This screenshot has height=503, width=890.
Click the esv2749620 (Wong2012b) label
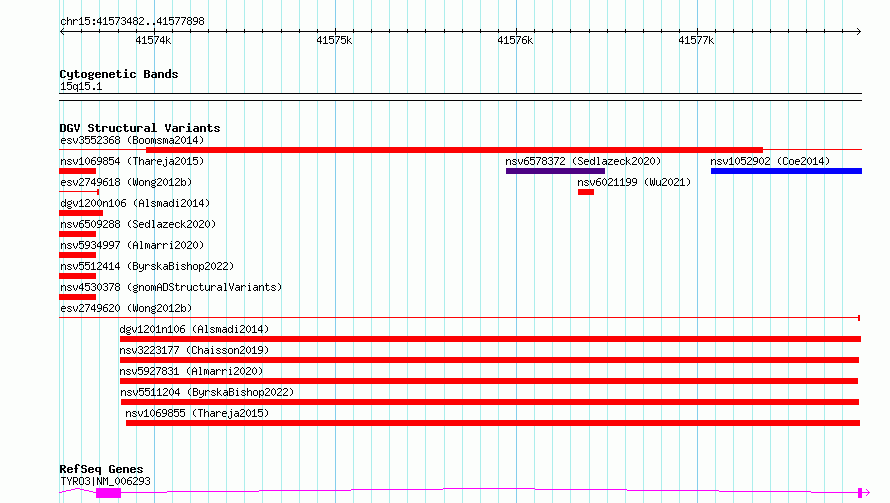126,308
